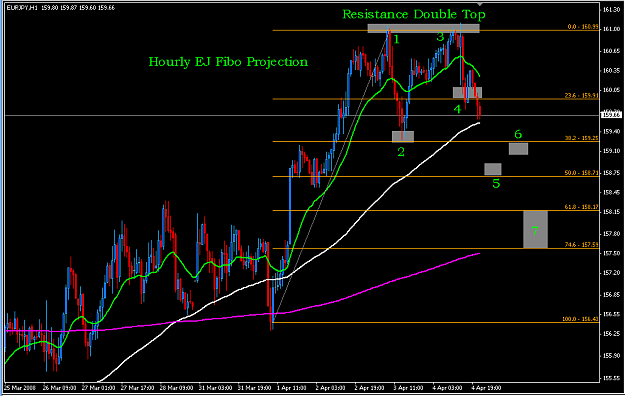The width and height of the screenshot is (625, 396).
Task: Click the 157.80 price scale value
Action: pyautogui.click(x=611, y=234)
